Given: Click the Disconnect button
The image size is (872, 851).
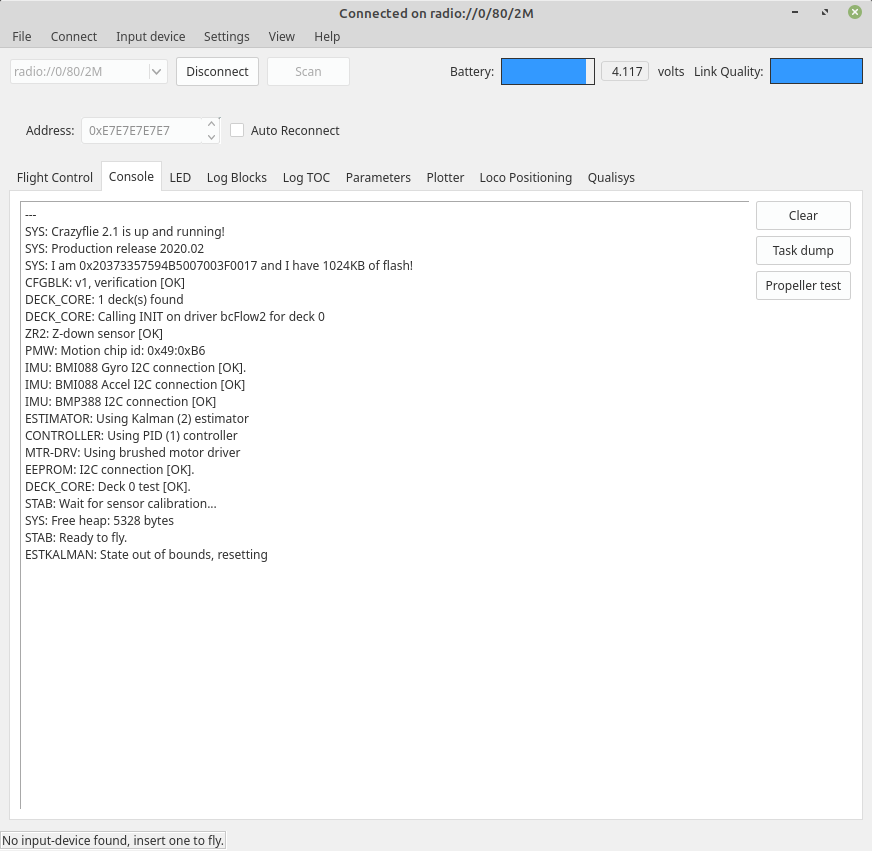Looking at the screenshot, I should point(217,71).
